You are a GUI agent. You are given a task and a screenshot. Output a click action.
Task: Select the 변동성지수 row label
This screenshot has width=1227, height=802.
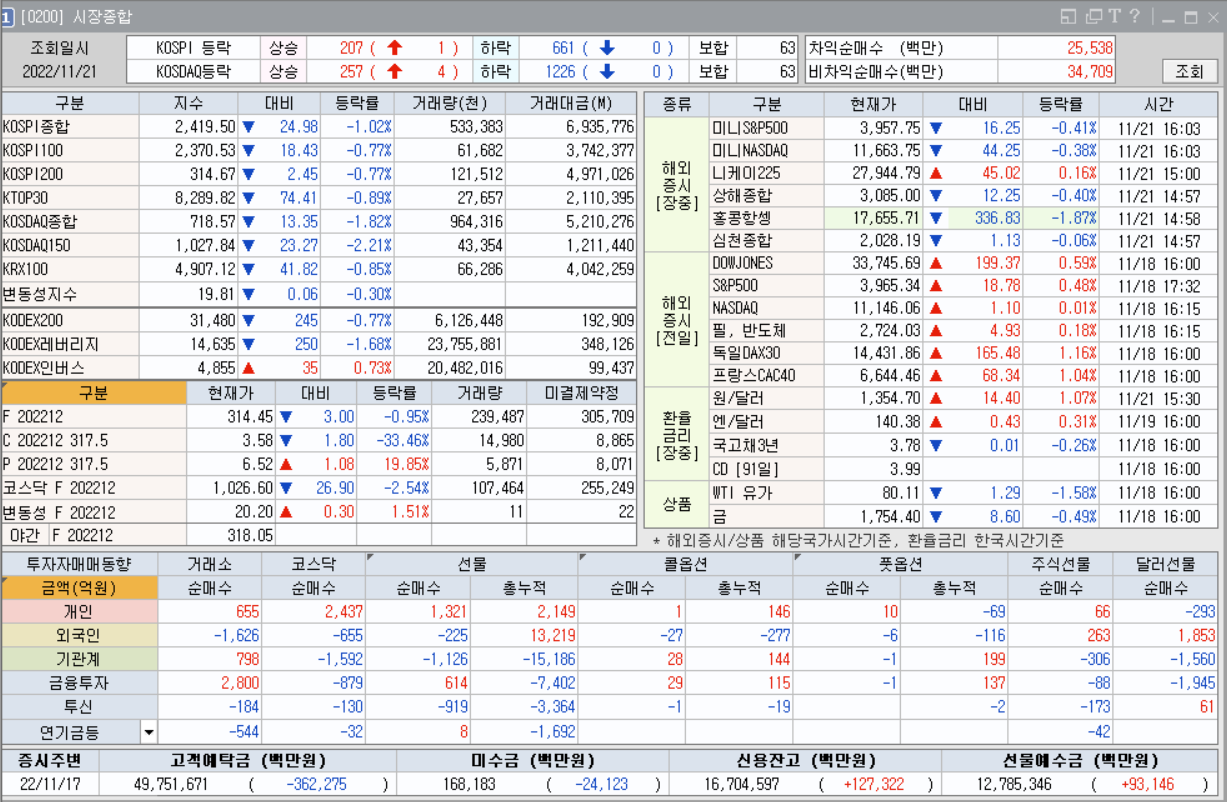click(x=70, y=294)
